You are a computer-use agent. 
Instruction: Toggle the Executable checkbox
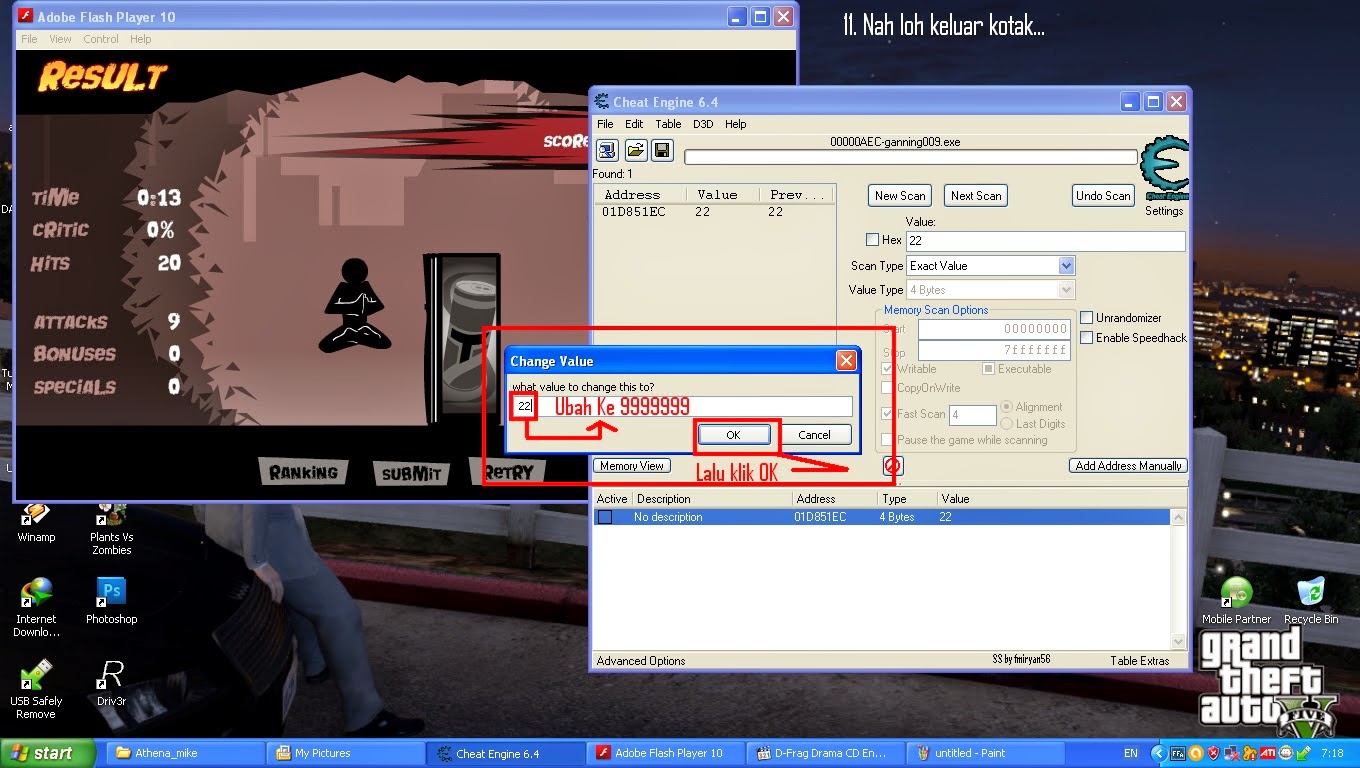point(988,369)
